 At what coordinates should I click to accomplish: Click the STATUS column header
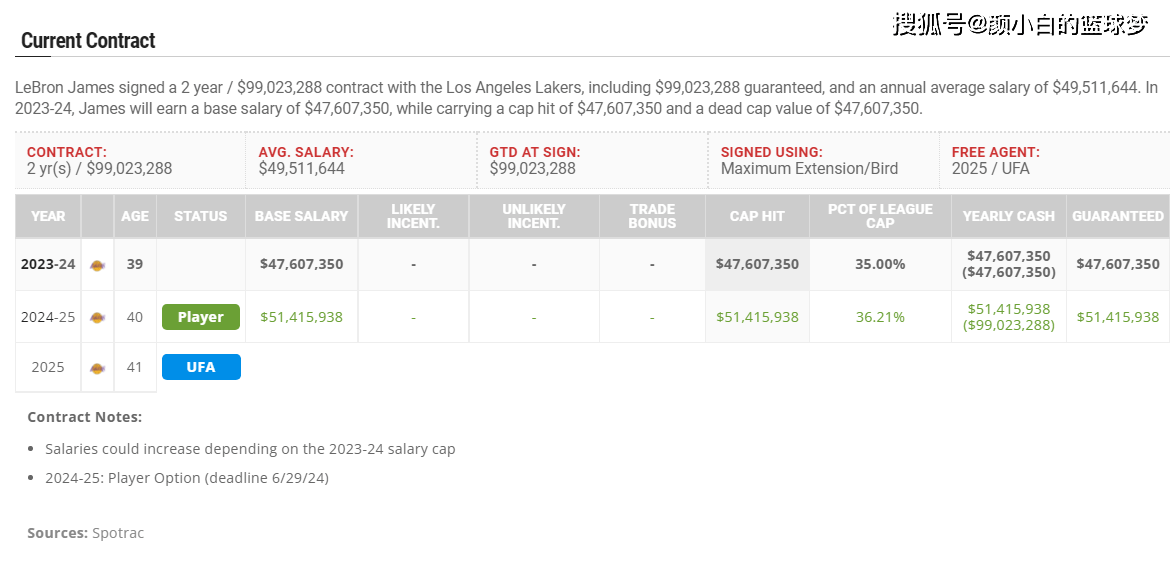tap(200, 216)
